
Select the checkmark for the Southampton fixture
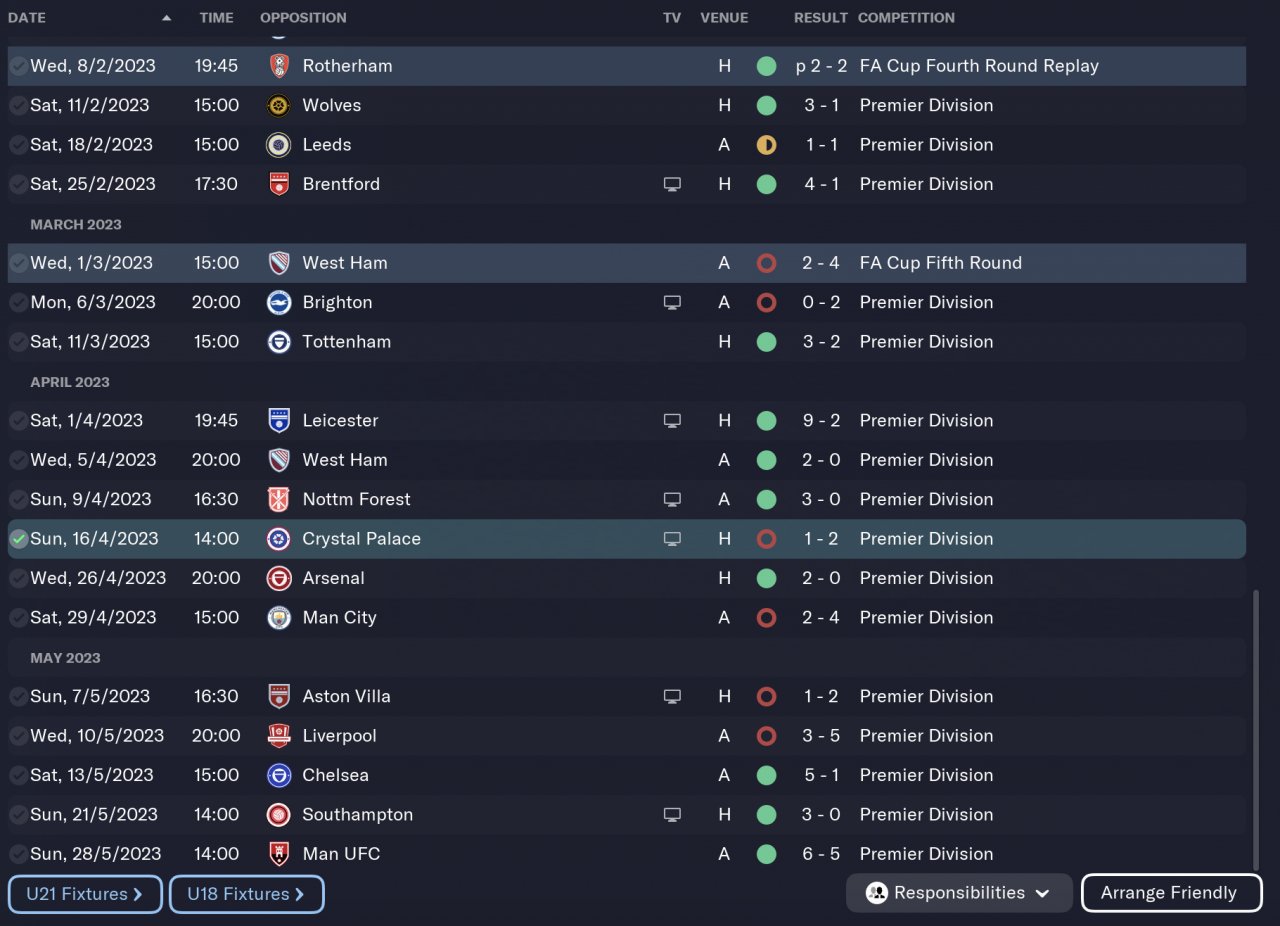tap(18, 815)
